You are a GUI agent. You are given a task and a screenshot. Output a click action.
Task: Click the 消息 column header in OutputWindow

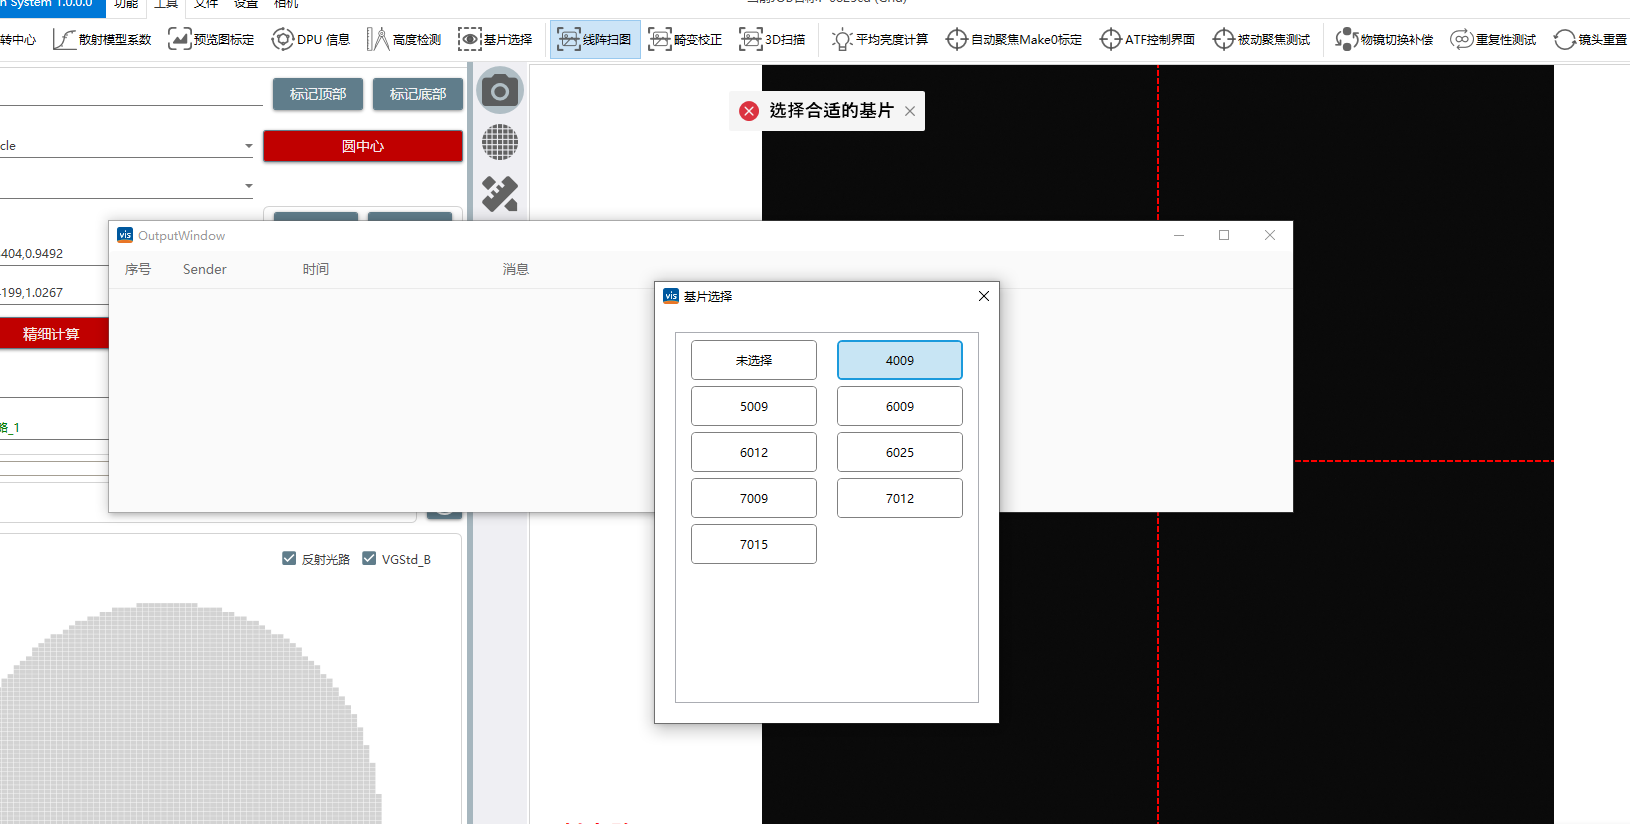(515, 269)
